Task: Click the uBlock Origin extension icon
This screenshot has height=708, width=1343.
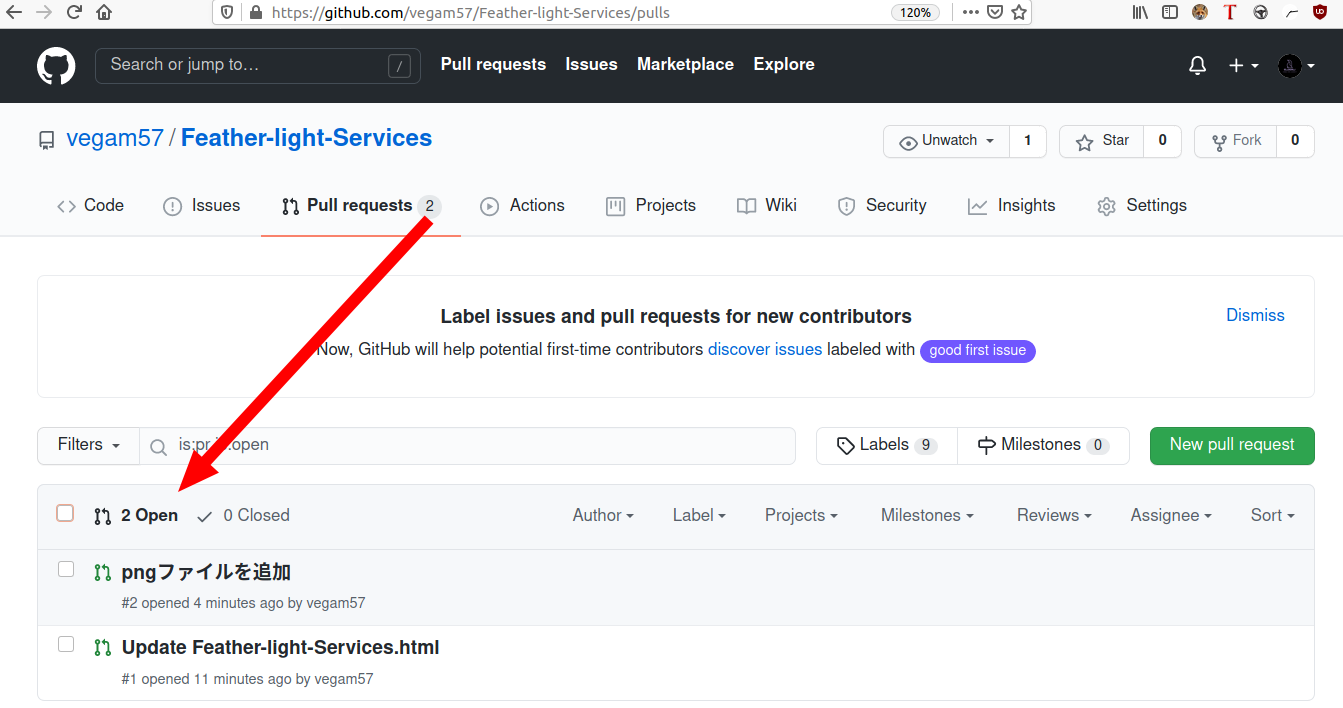Action: 1319,13
